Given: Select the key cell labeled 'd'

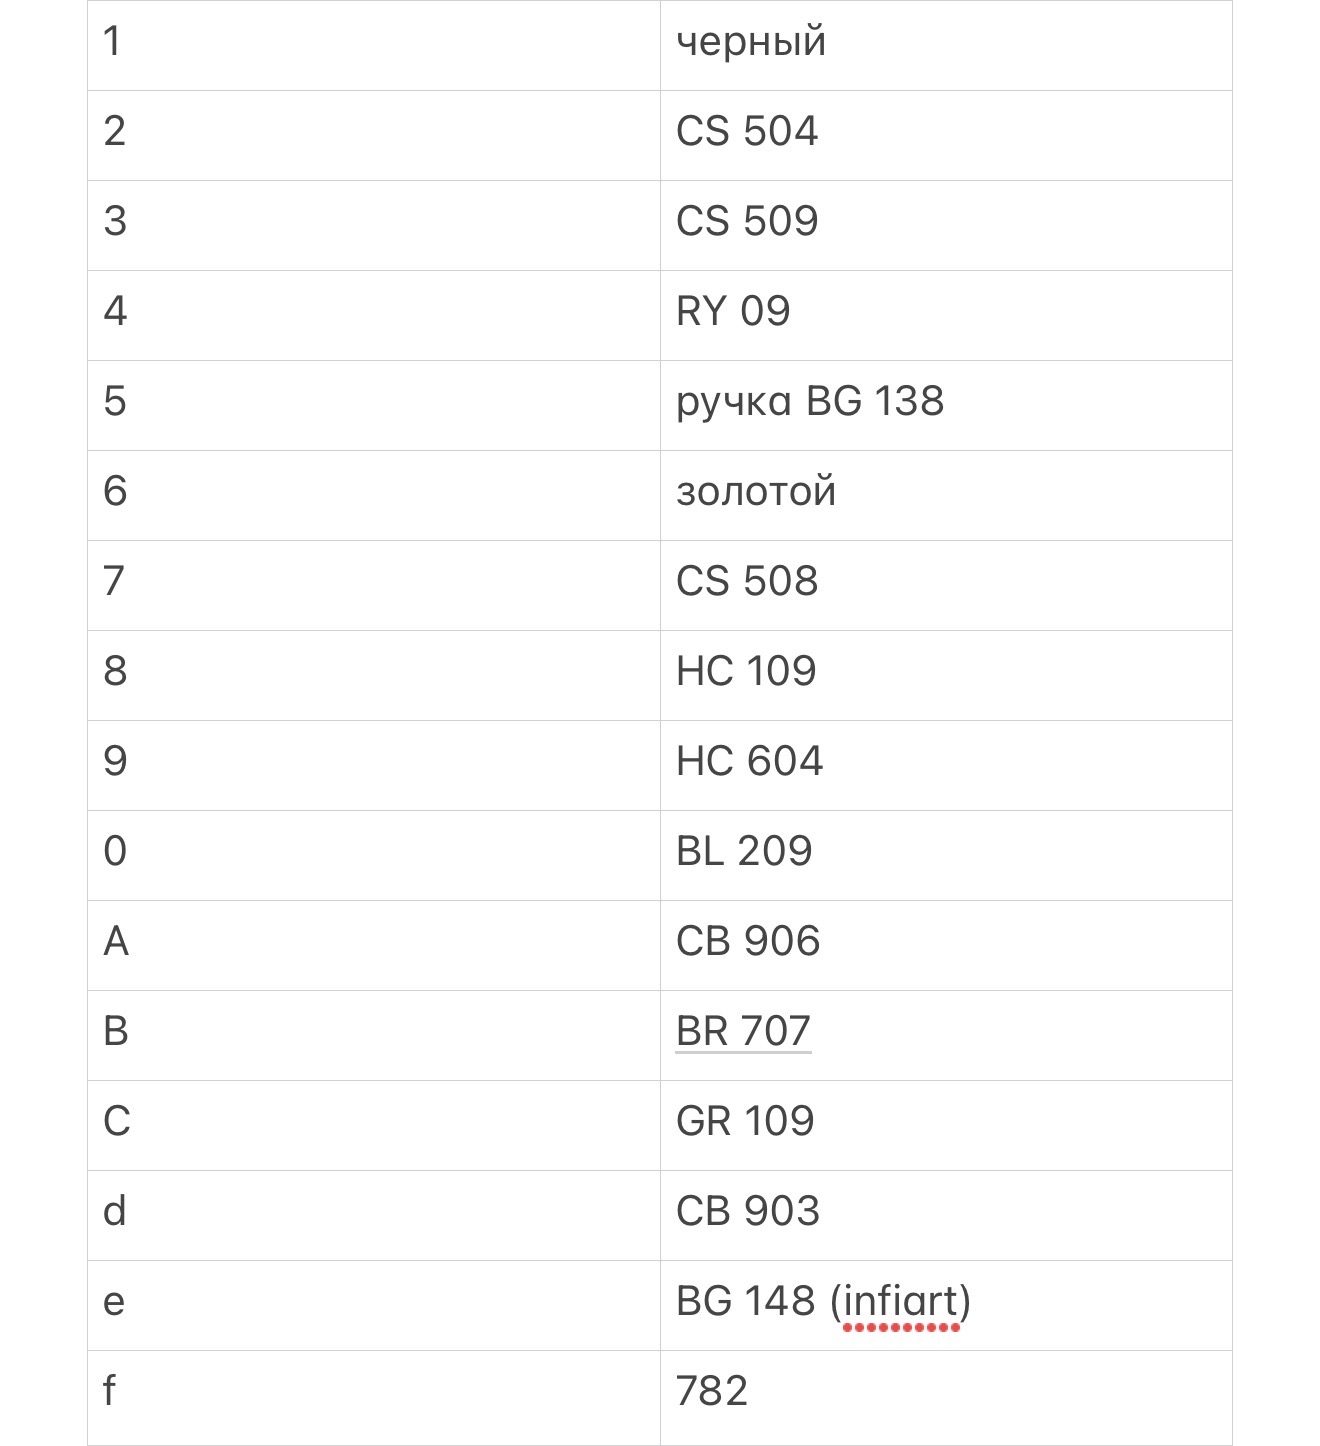Looking at the screenshot, I should [374, 1215].
